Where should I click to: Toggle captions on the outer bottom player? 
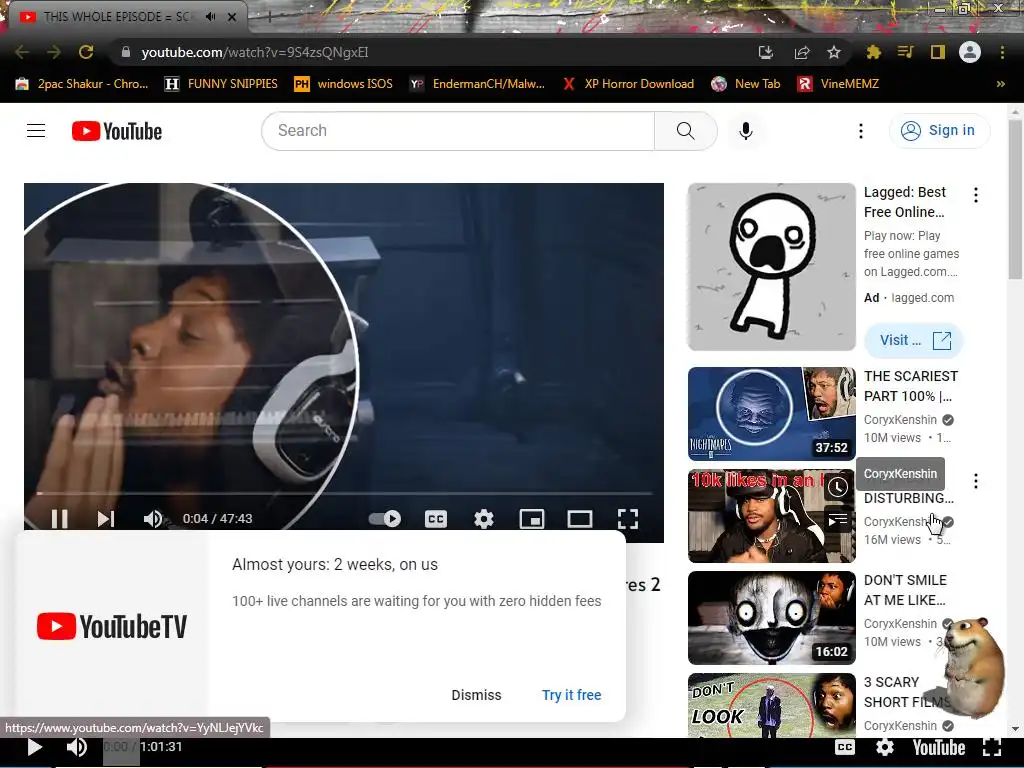pyautogui.click(x=844, y=747)
